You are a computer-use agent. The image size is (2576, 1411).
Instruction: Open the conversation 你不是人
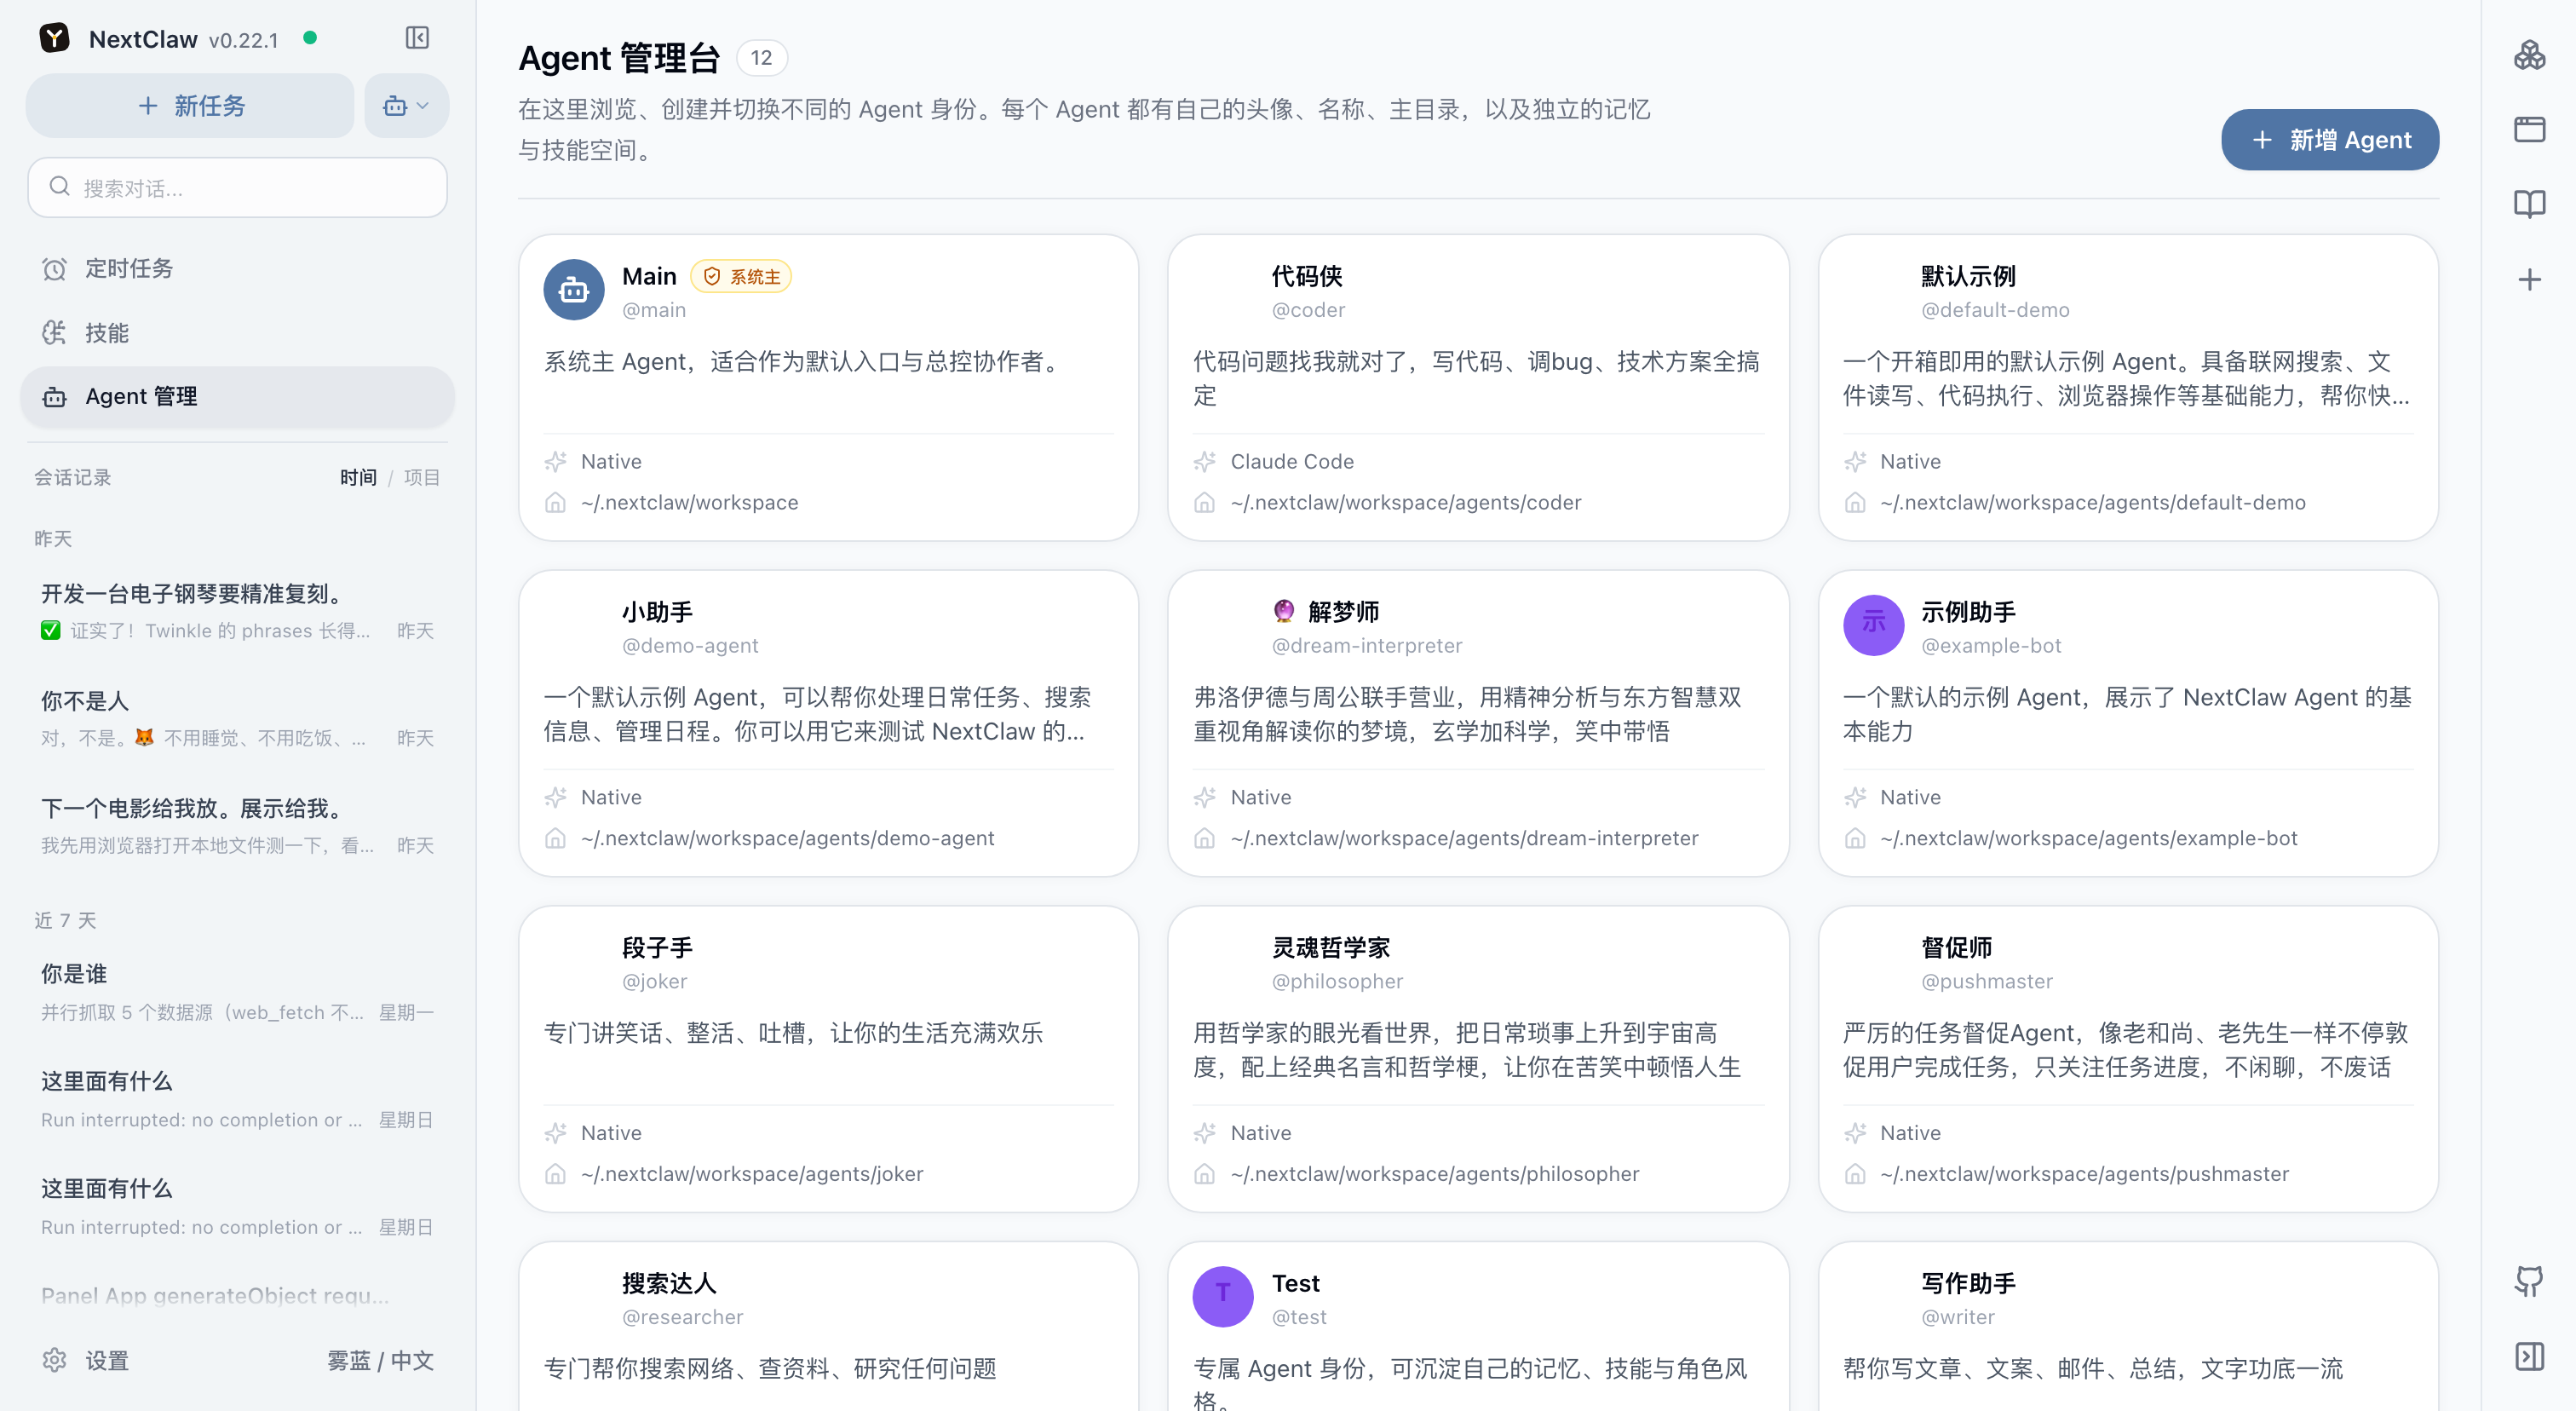(x=237, y=718)
